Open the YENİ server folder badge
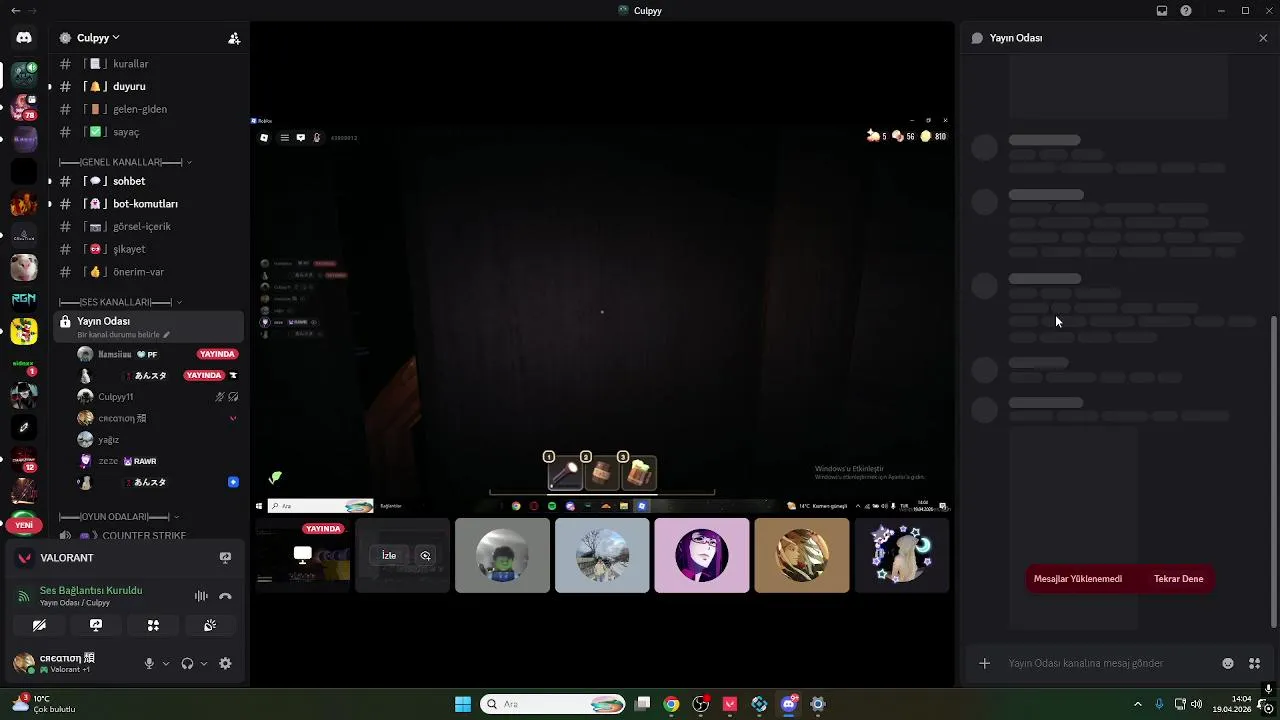Image resolution: width=1280 pixels, height=720 pixels. click(24, 525)
